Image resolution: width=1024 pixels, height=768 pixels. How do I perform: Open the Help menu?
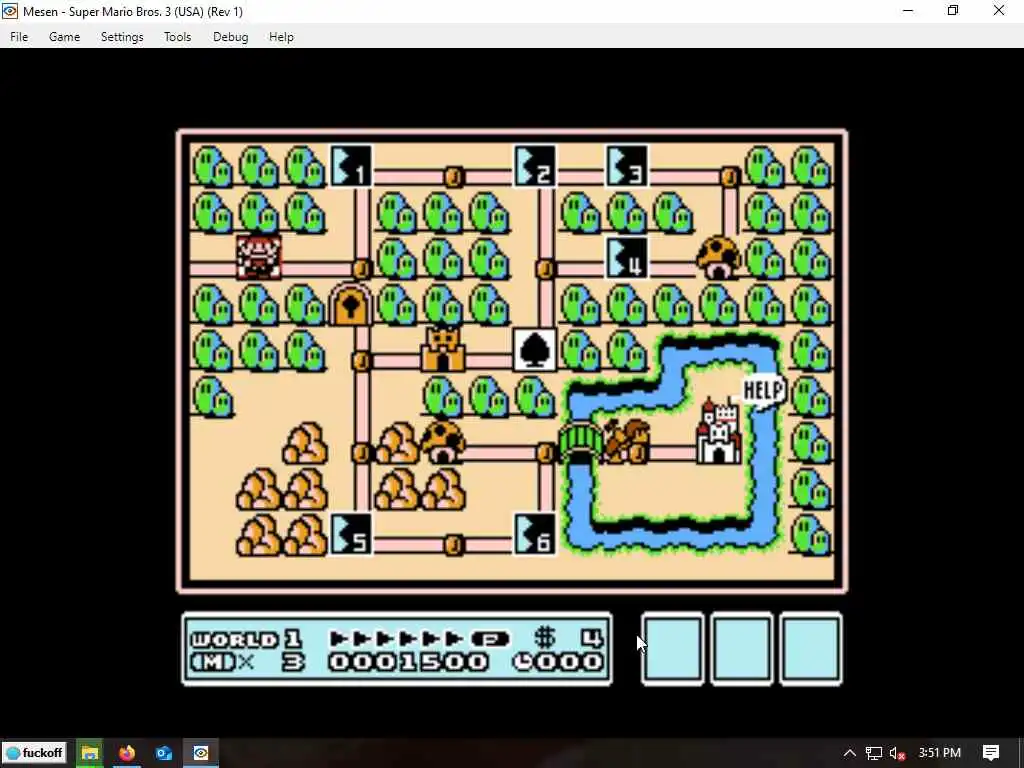tap(281, 37)
